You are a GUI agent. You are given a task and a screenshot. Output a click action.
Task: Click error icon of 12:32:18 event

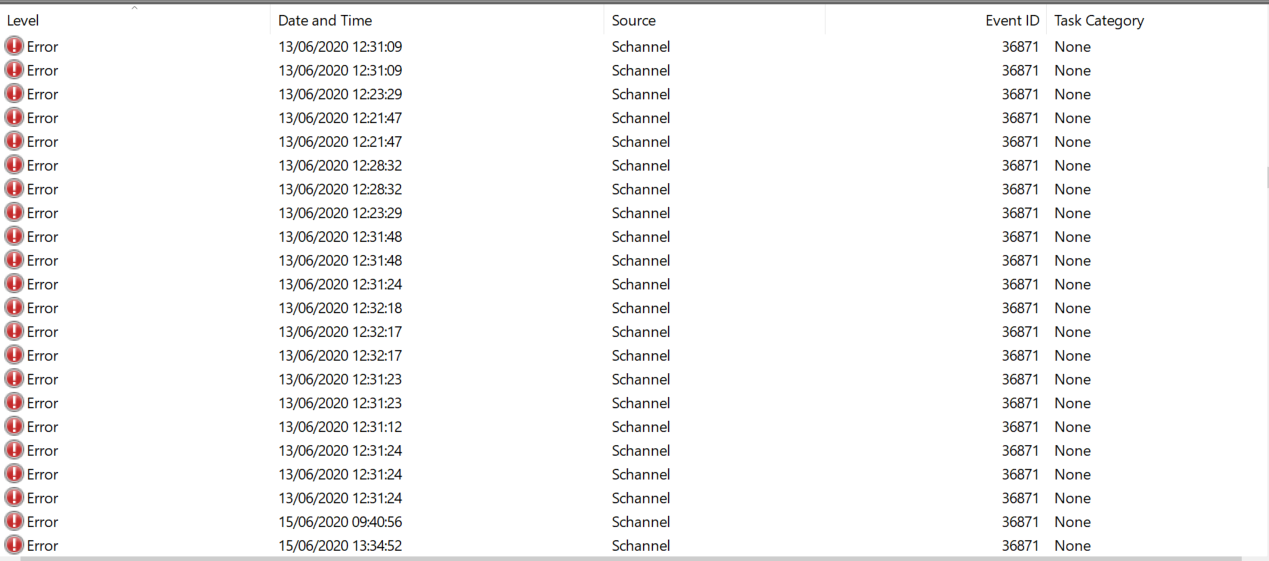click(x=14, y=308)
